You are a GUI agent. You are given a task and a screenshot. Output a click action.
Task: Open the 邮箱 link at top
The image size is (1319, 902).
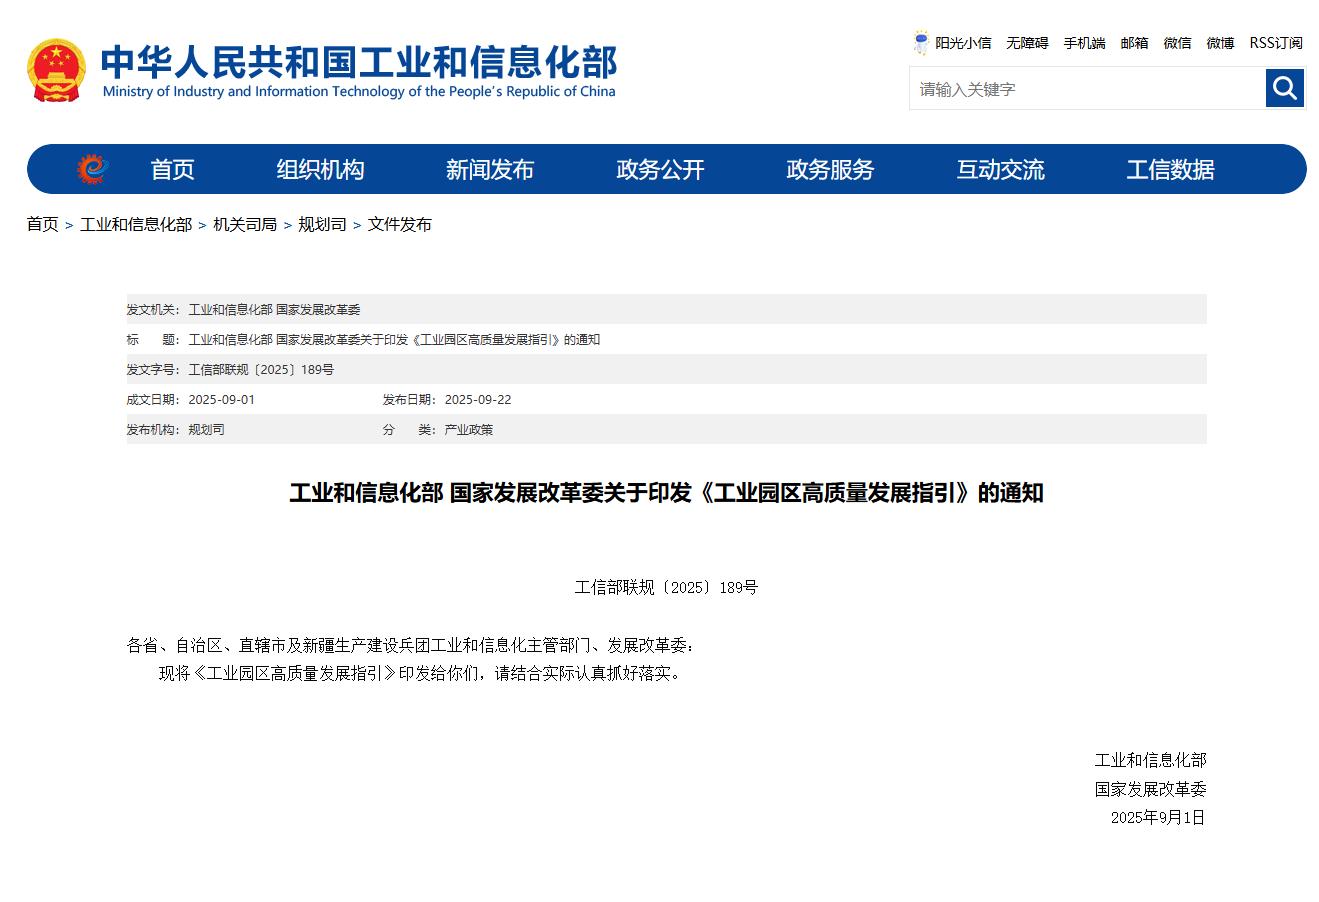click(x=1134, y=43)
